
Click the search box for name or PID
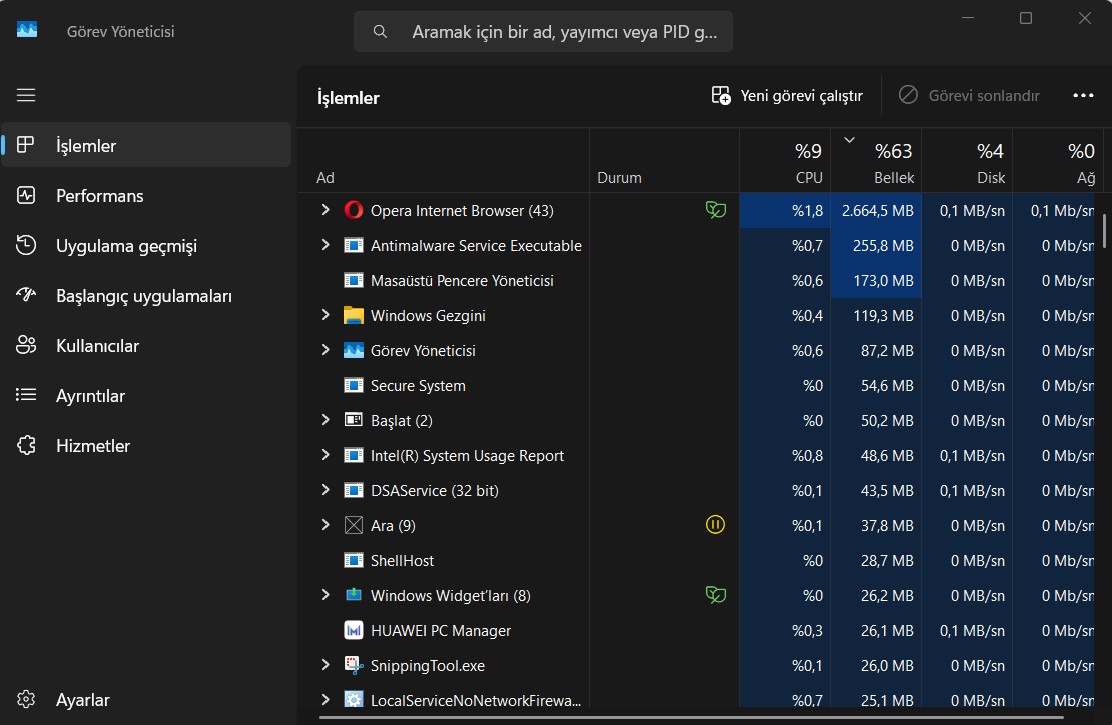coord(543,32)
